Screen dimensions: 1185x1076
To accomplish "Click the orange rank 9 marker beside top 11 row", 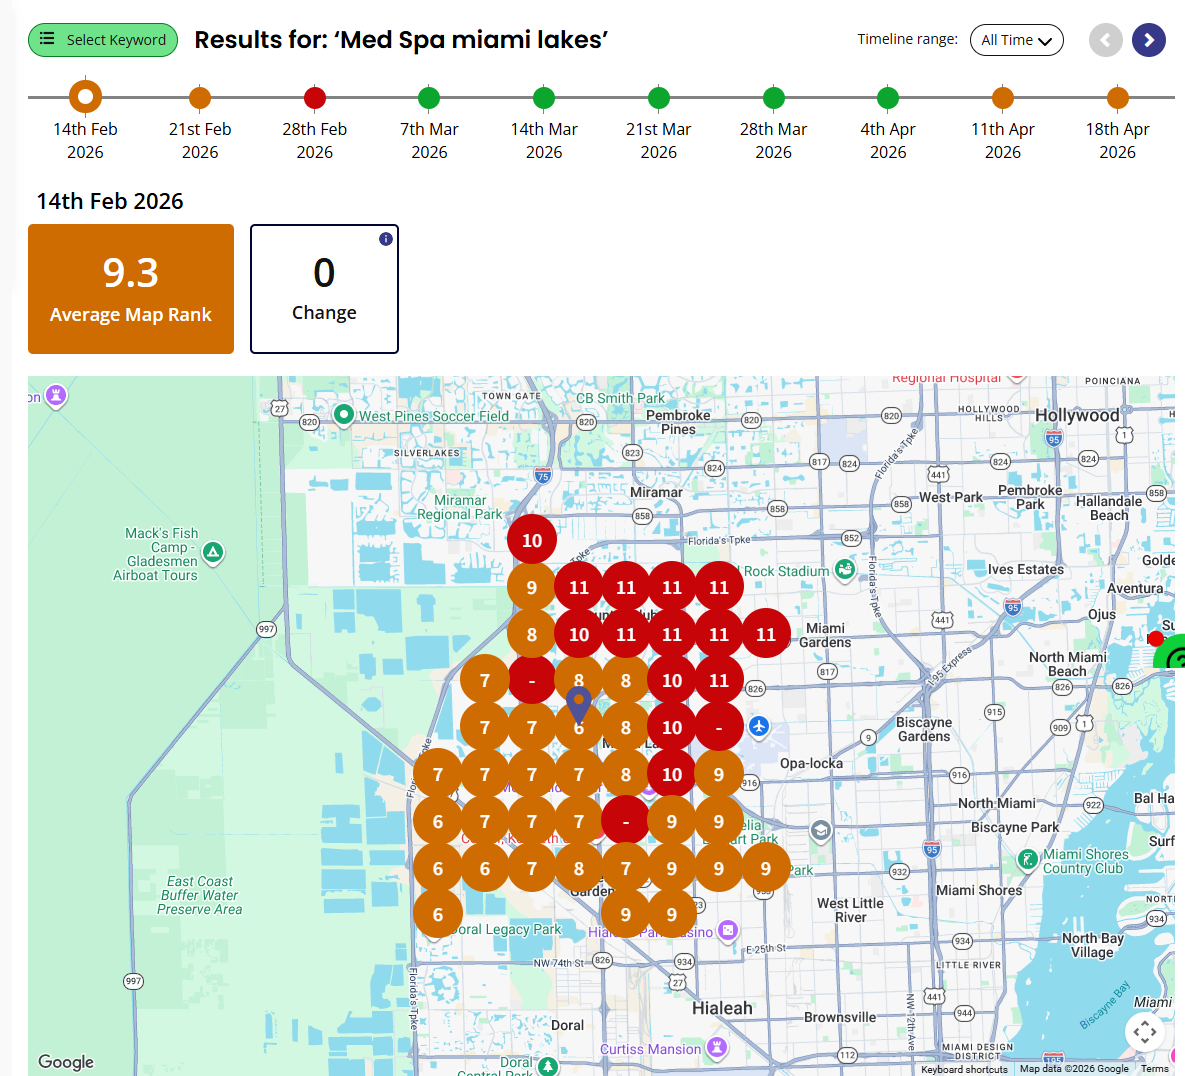I will click(x=532, y=587).
